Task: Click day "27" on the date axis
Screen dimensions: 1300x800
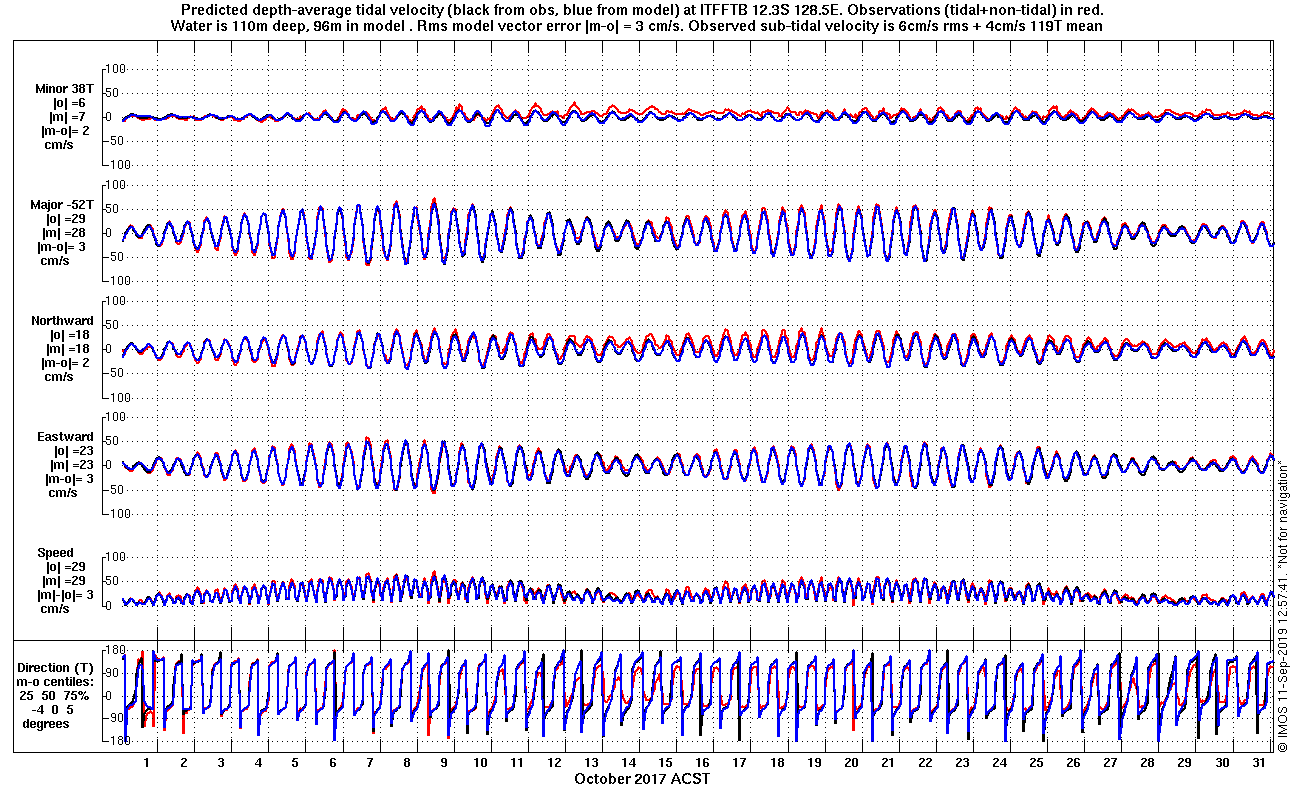Action: coord(1110,762)
